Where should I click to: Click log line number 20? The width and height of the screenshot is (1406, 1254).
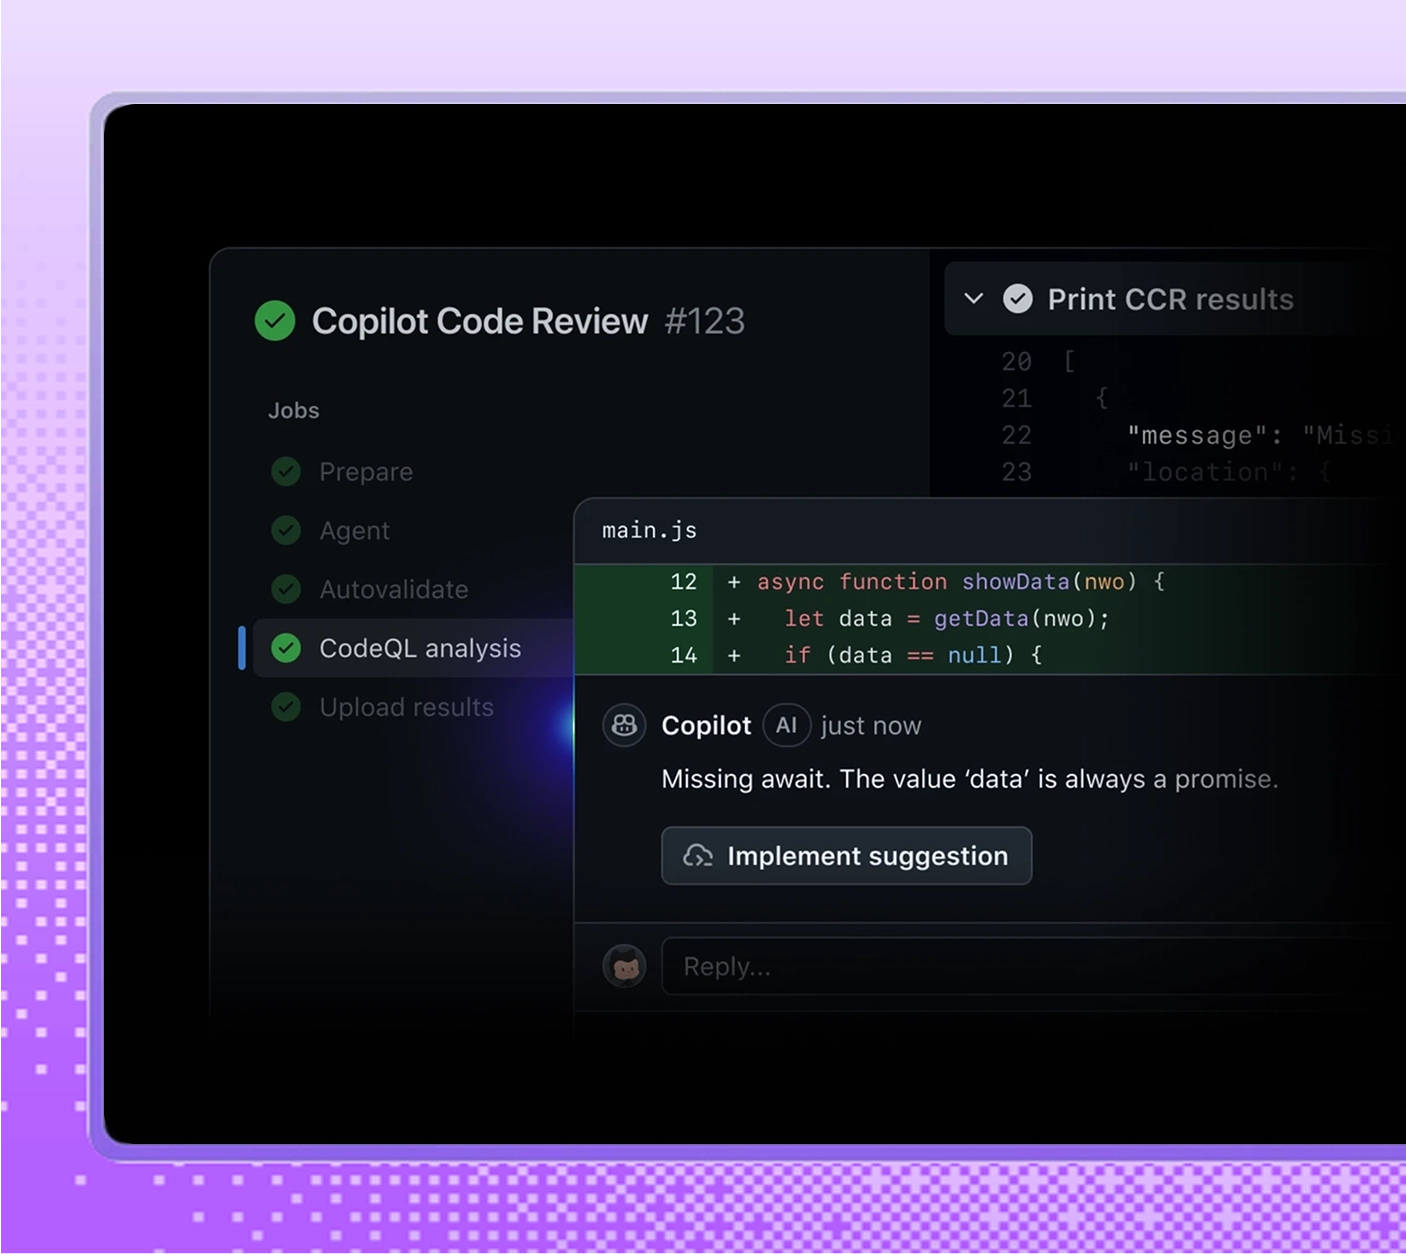click(x=1017, y=361)
